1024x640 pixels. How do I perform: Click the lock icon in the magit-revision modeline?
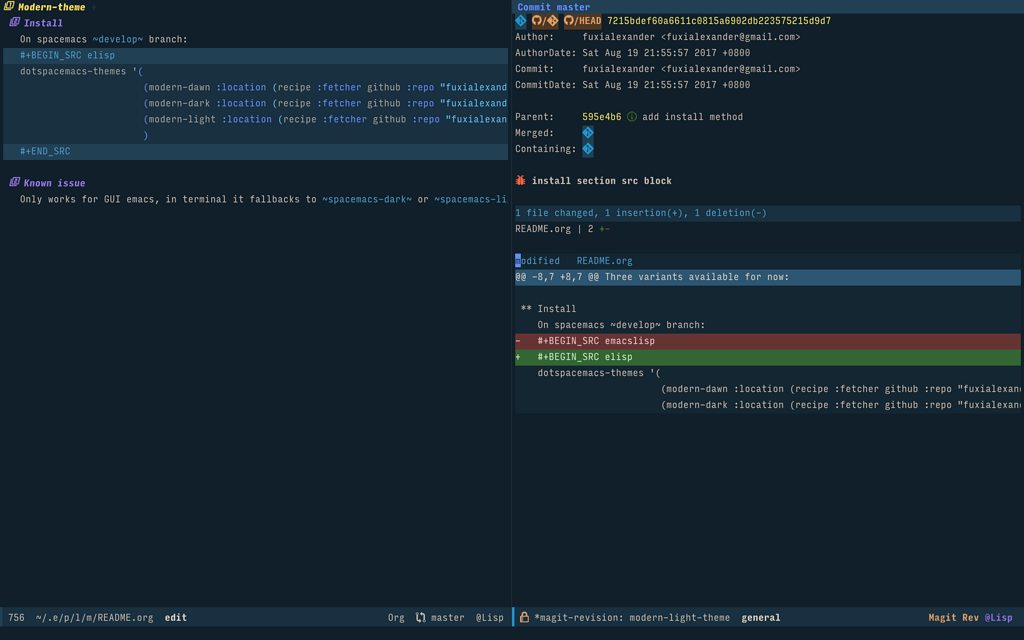[524, 617]
